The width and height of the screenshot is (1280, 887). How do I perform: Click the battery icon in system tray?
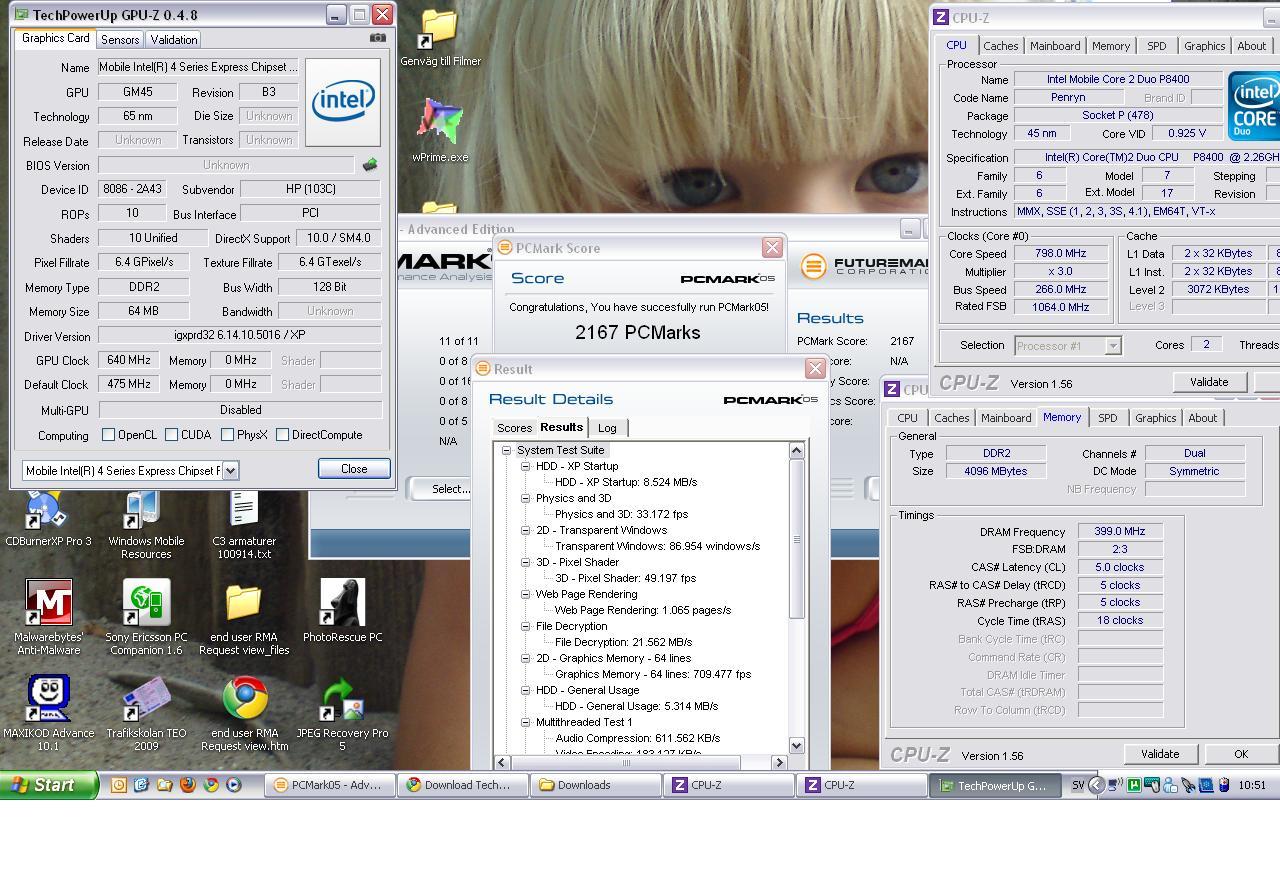coord(1223,785)
